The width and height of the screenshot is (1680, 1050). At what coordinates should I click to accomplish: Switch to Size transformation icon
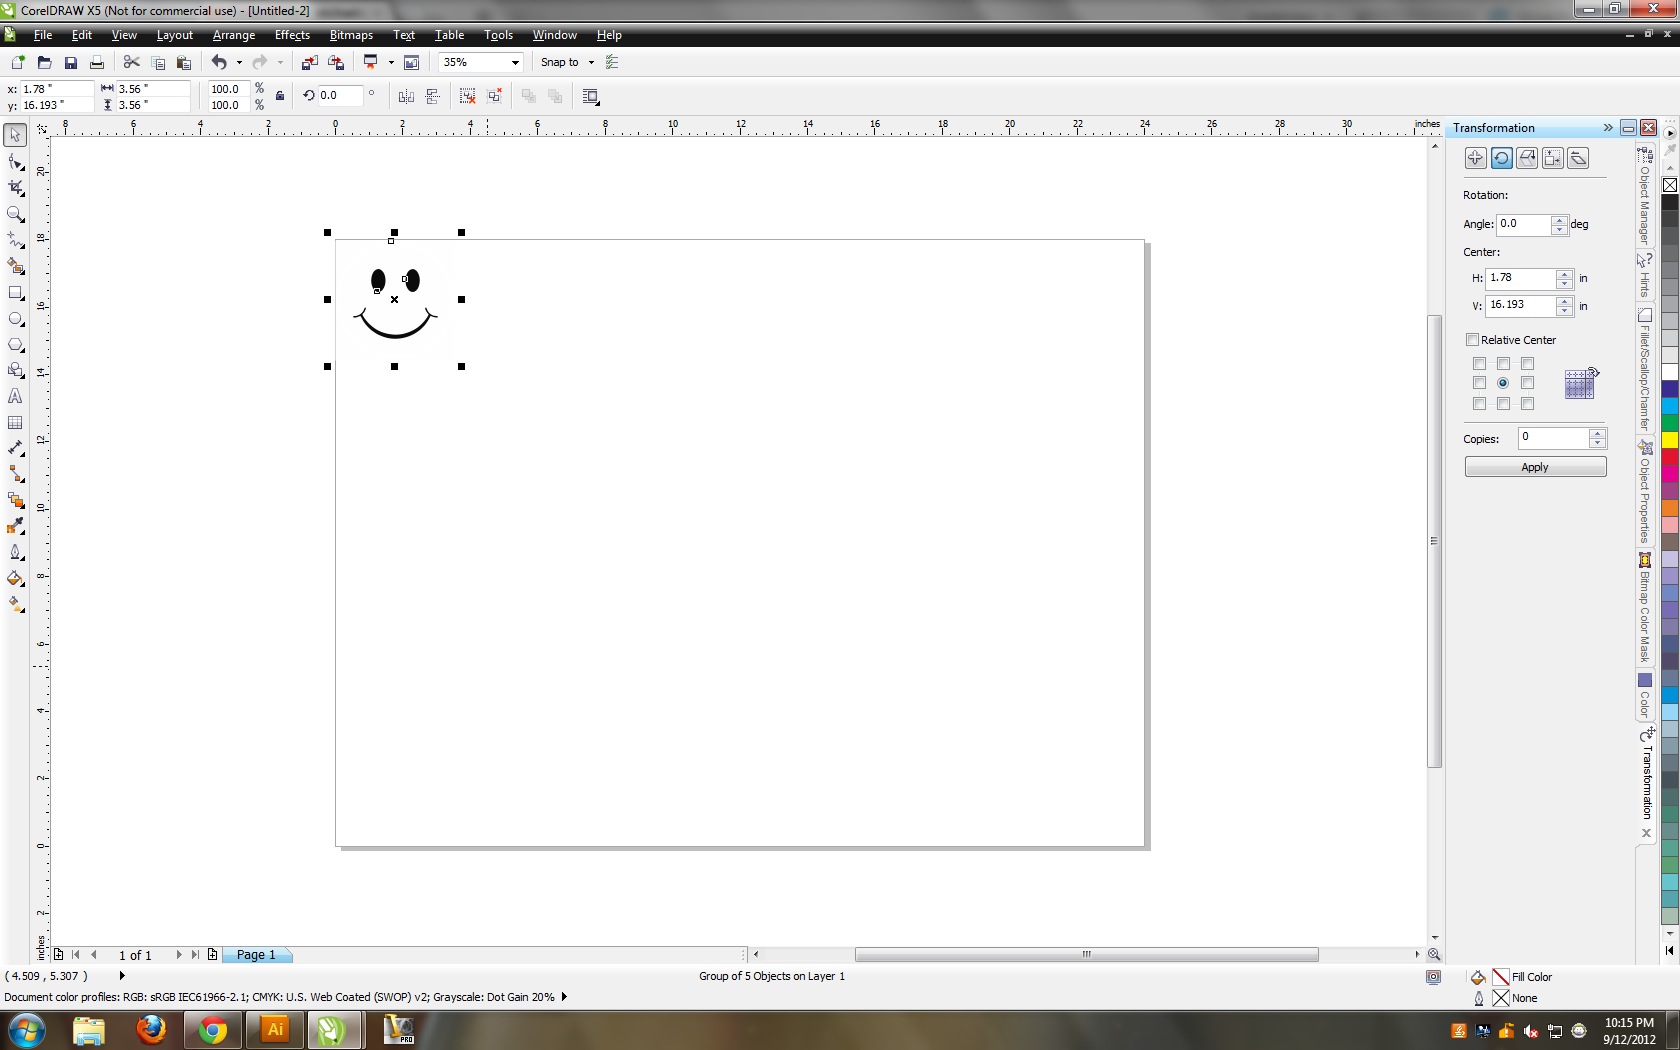[x=1553, y=158]
